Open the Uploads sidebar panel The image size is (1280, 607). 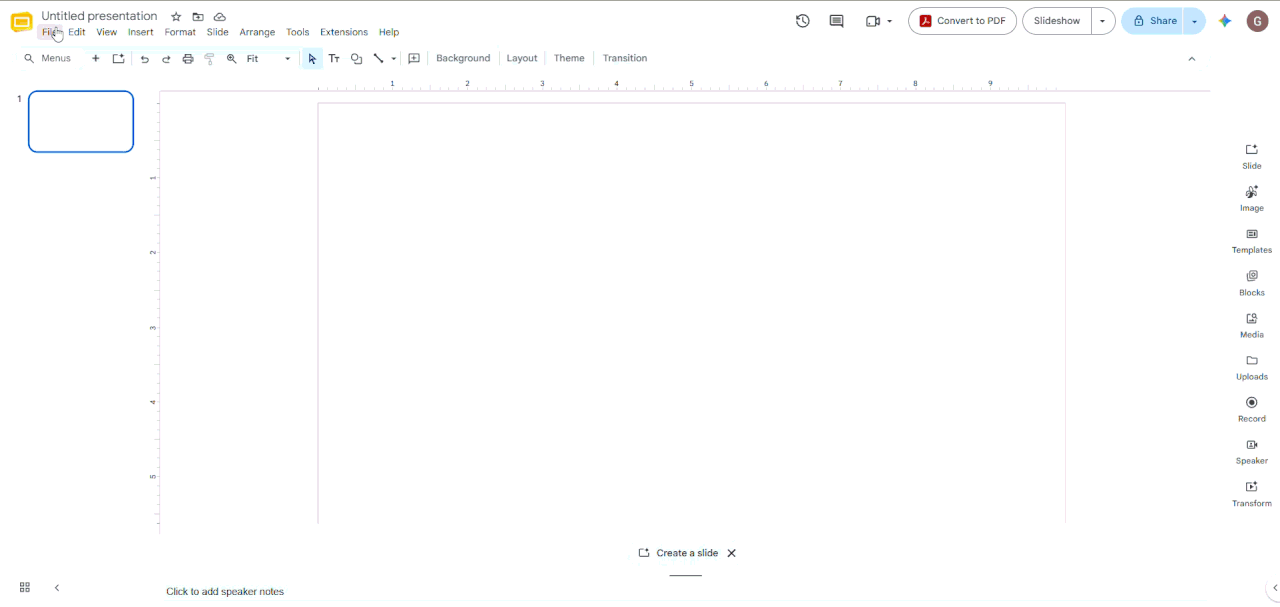tap(1252, 367)
